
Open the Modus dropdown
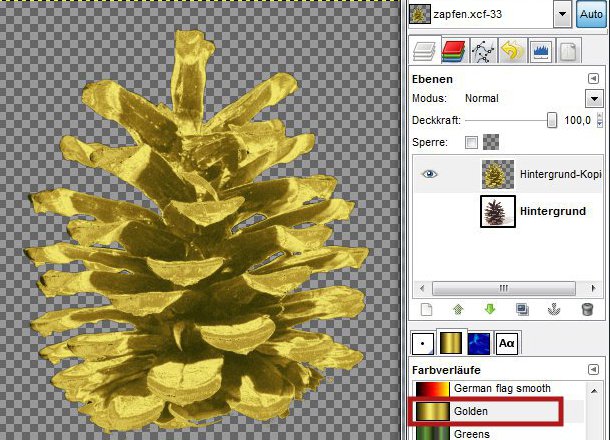(594, 98)
